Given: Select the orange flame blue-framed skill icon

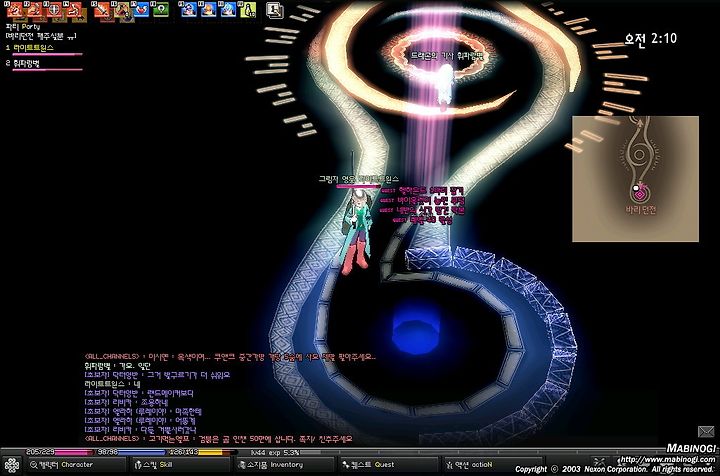Looking at the screenshot, I should (208, 9).
